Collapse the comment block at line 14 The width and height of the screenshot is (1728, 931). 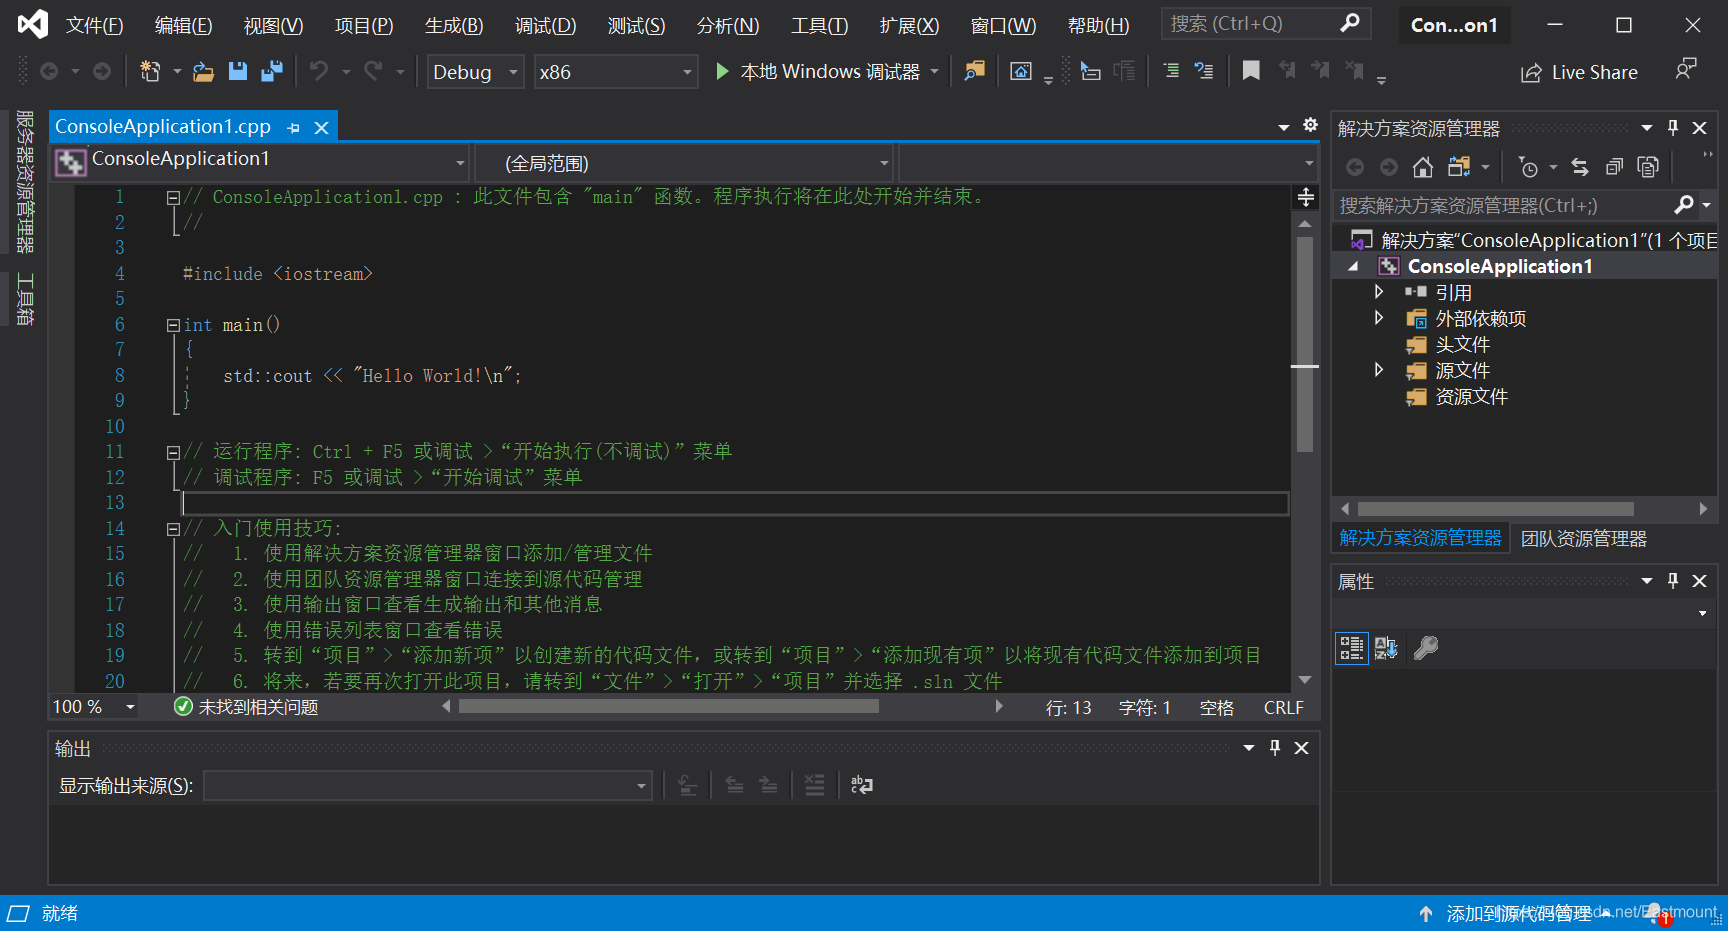click(173, 529)
